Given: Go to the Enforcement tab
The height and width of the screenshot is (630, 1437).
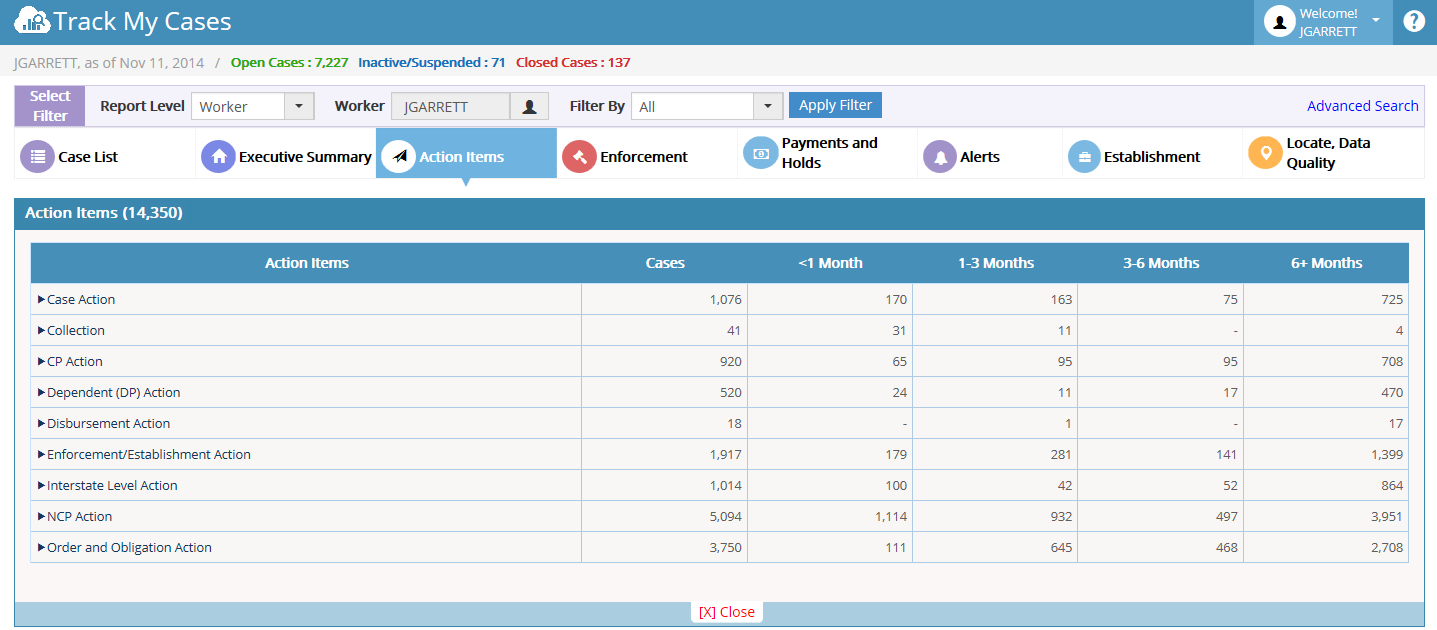Looking at the screenshot, I should tap(647, 154).
